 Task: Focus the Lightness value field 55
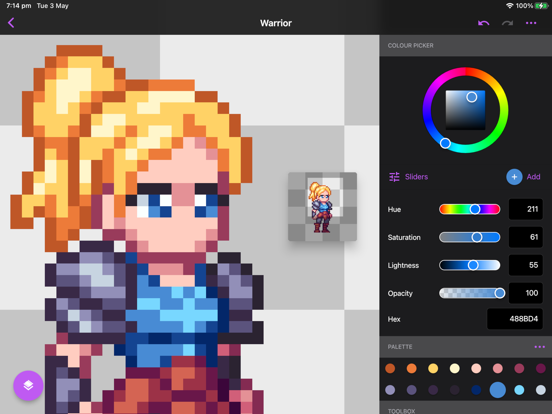(526, 265)
